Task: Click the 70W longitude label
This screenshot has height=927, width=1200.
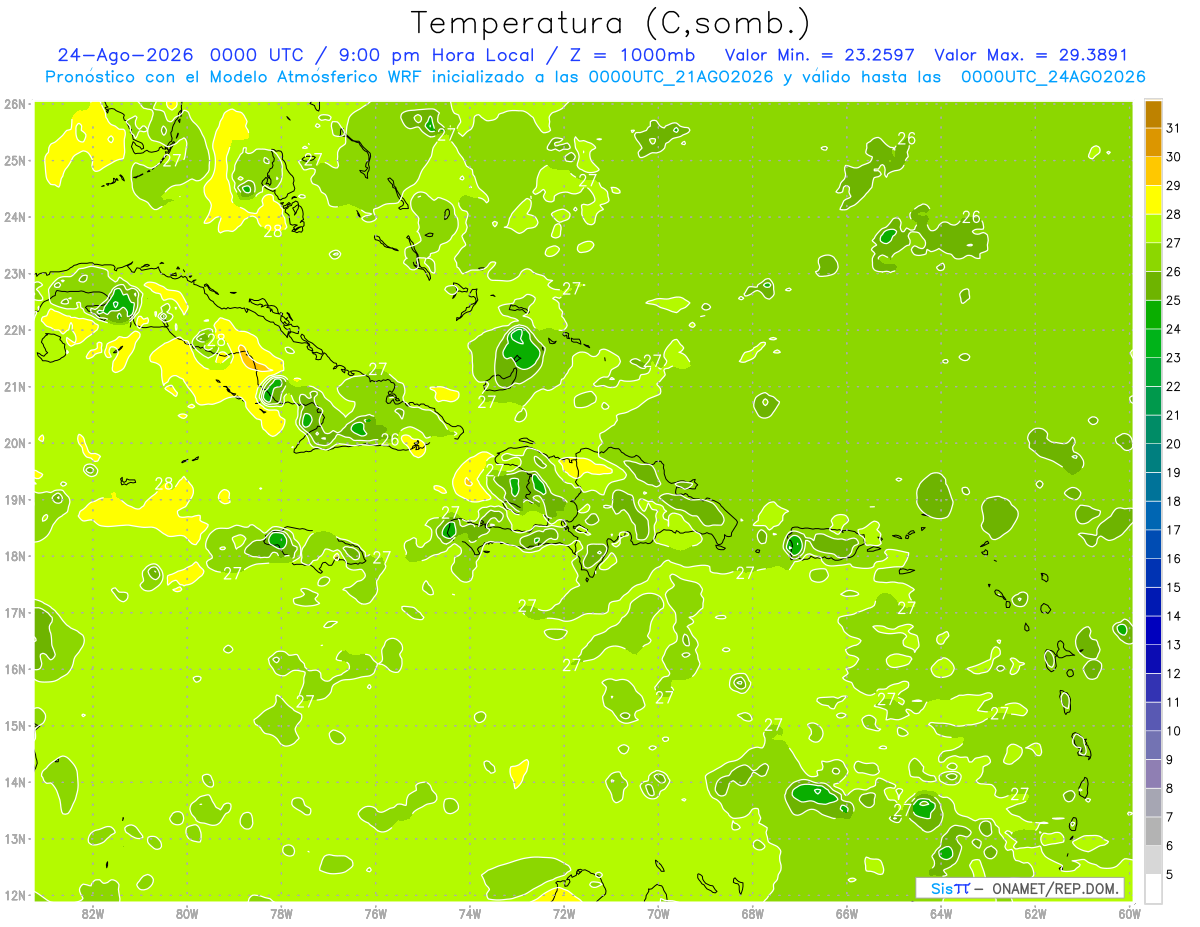Action: [x=658, y=913]
